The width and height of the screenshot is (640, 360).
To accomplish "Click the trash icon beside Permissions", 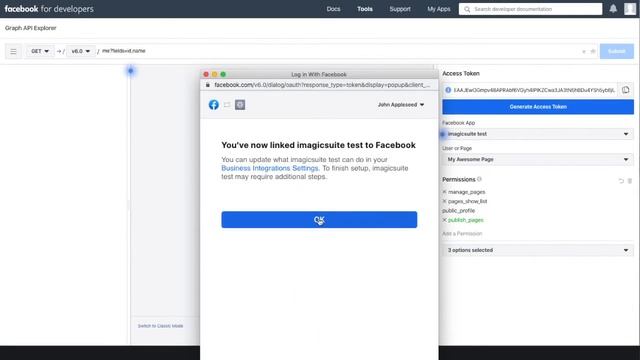I will (630, 181).
